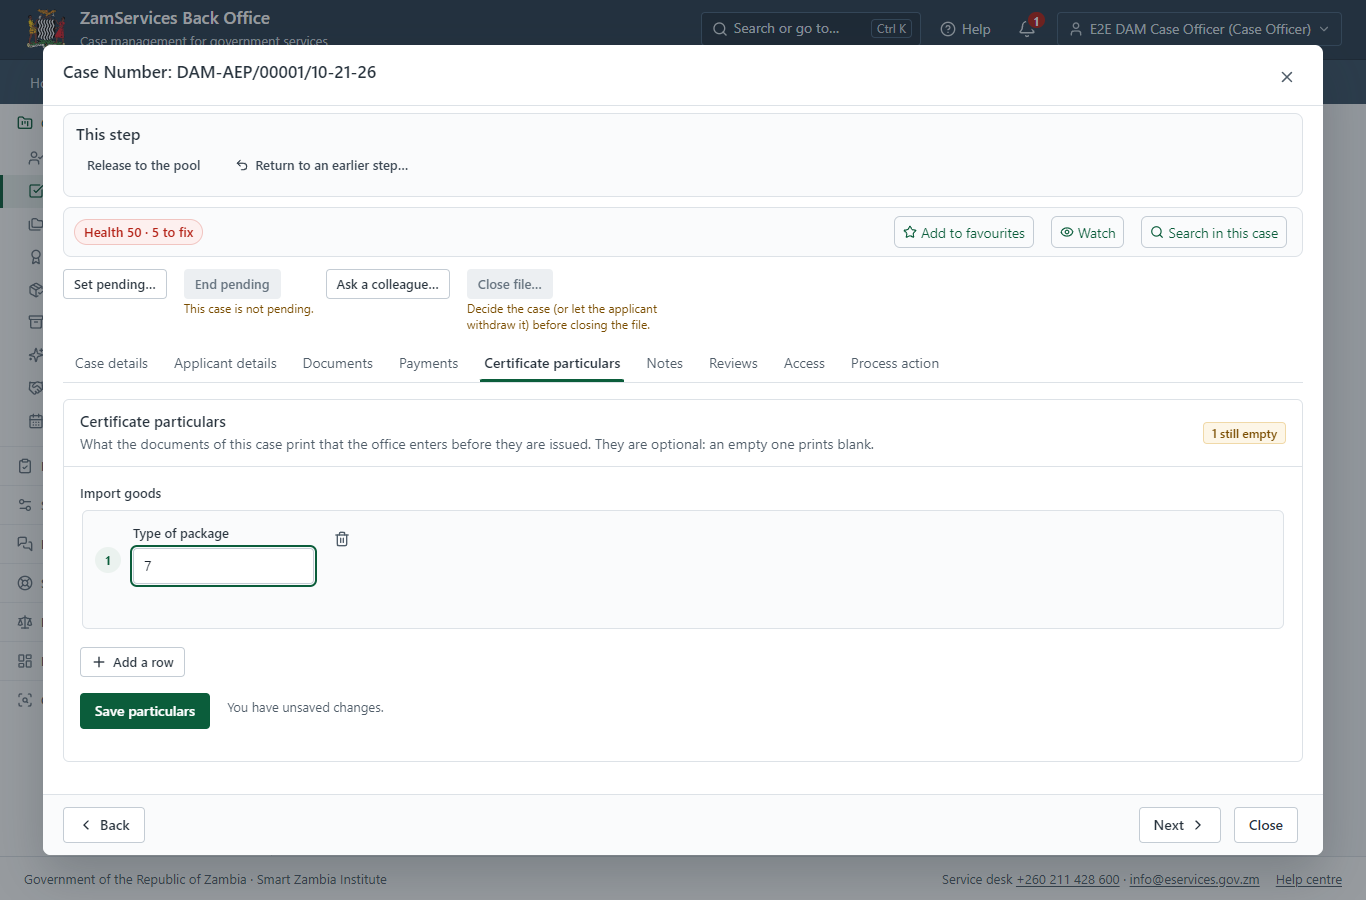The image size is (1366, 900).
Task: Open the scan-search sidebar icon
Action: click(25, 700)
